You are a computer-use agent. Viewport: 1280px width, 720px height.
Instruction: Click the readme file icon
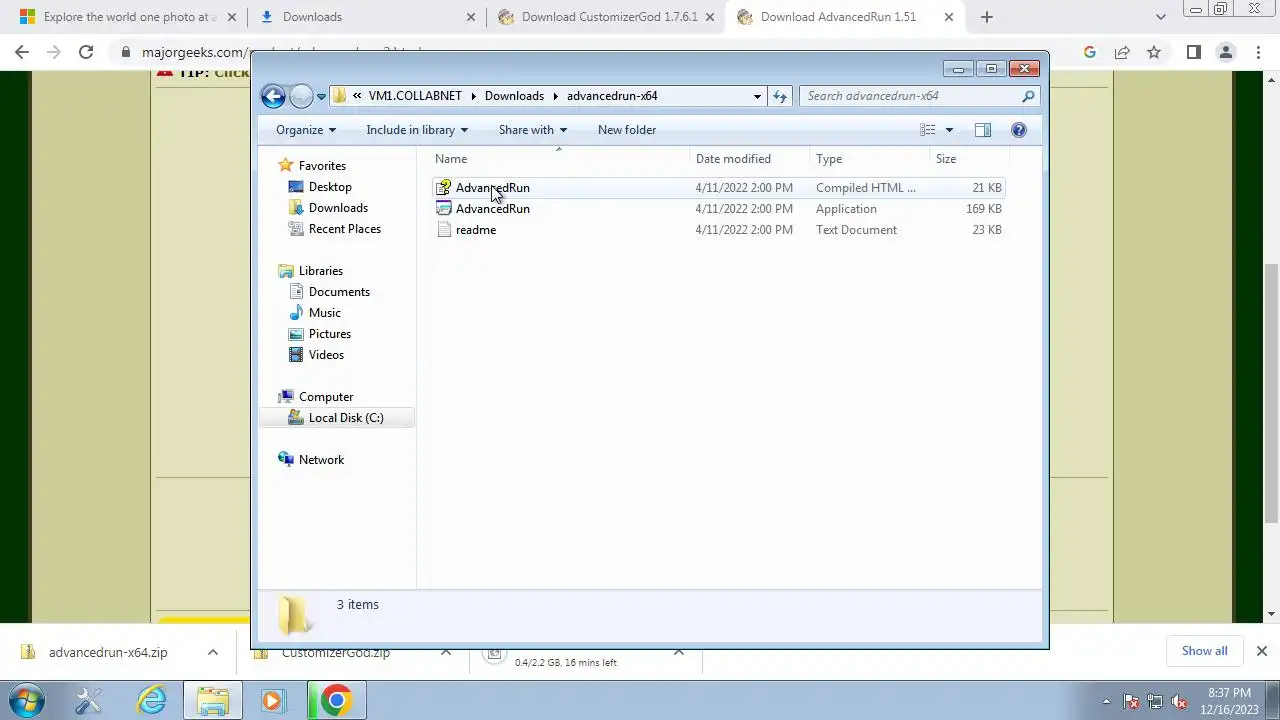coord(444,230)
